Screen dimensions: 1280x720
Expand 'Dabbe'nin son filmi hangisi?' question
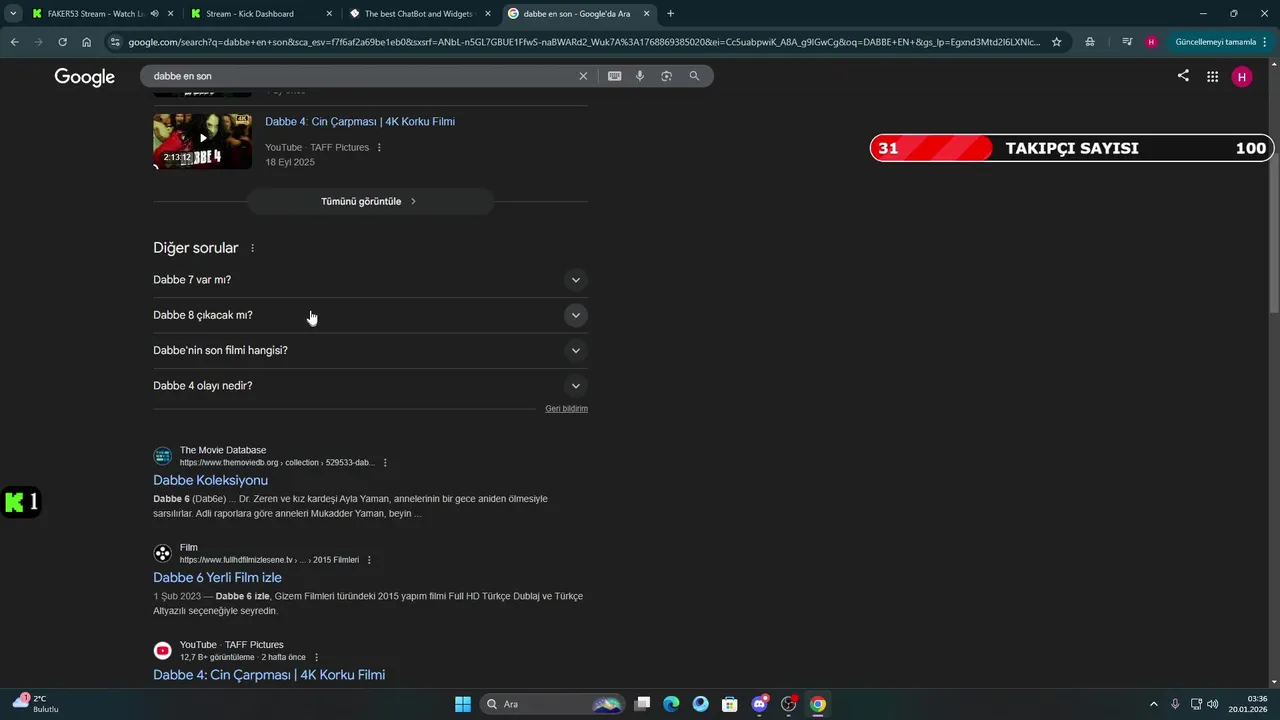[370, 350]
